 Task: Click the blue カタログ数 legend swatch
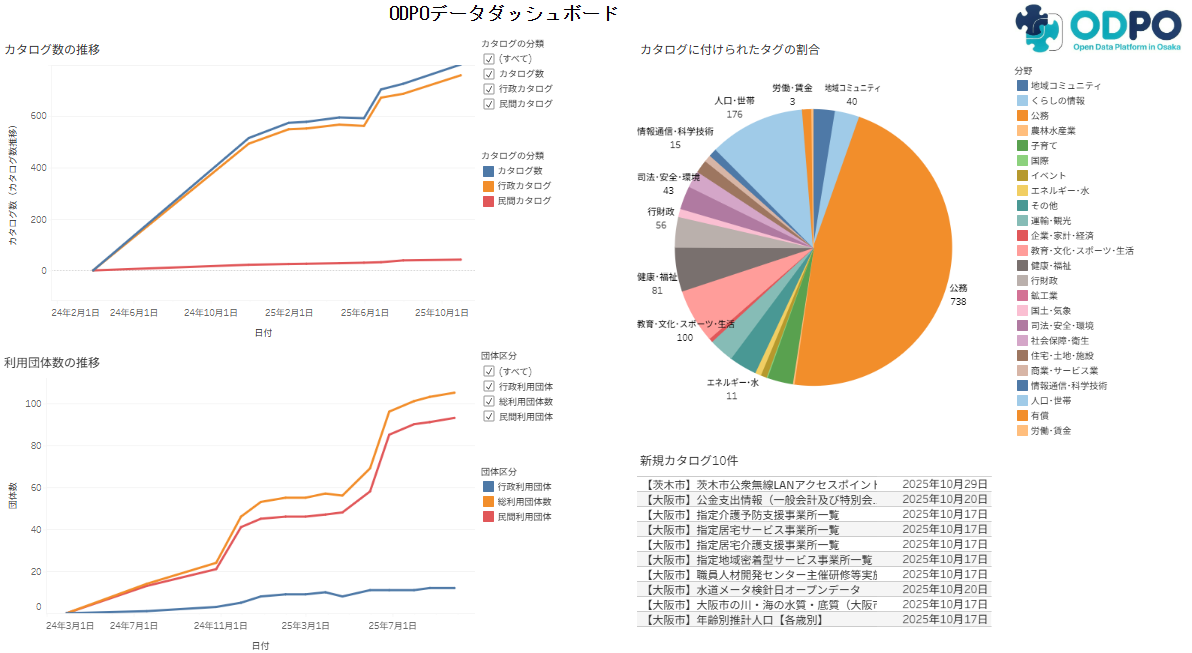click(x=489, y=171)
